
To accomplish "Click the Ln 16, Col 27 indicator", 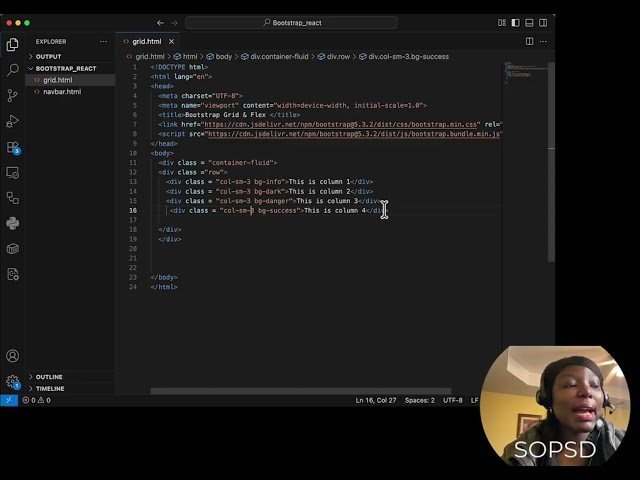I will click(376, 400).
